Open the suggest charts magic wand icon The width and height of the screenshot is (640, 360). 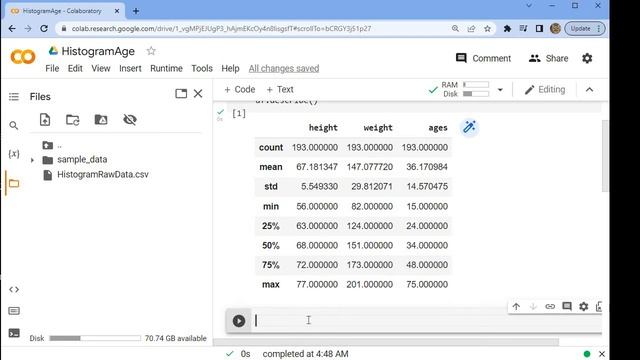pyautogui.click(x=469, y=127)
